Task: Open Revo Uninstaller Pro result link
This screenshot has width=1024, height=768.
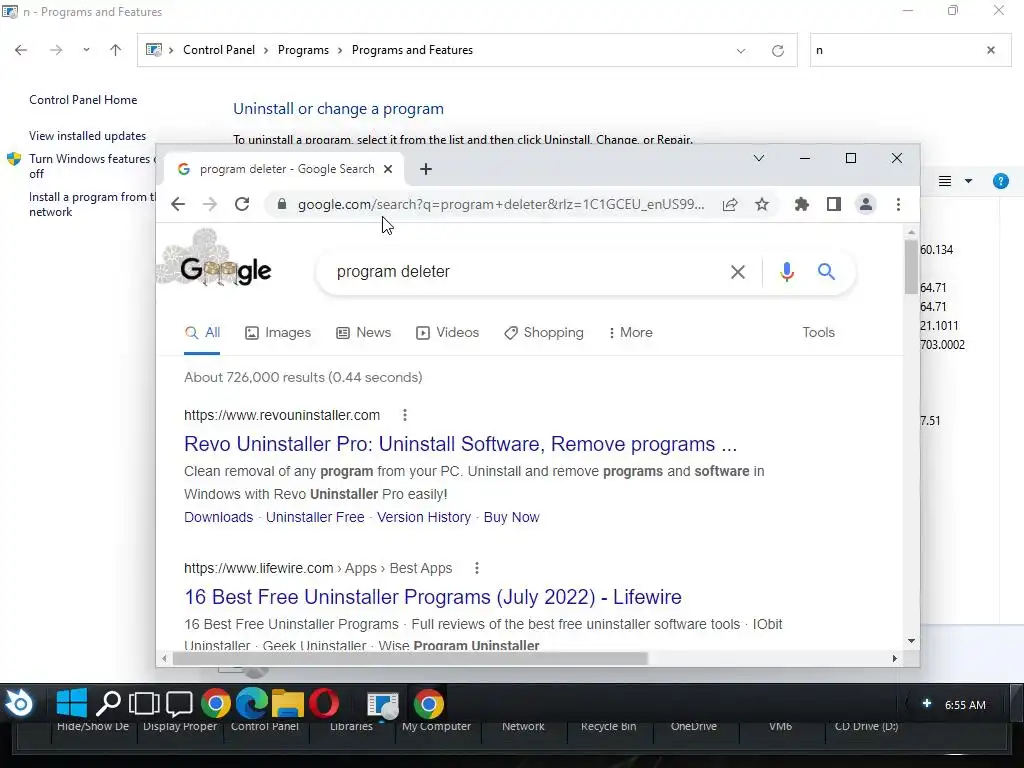Action: [460, 444]
